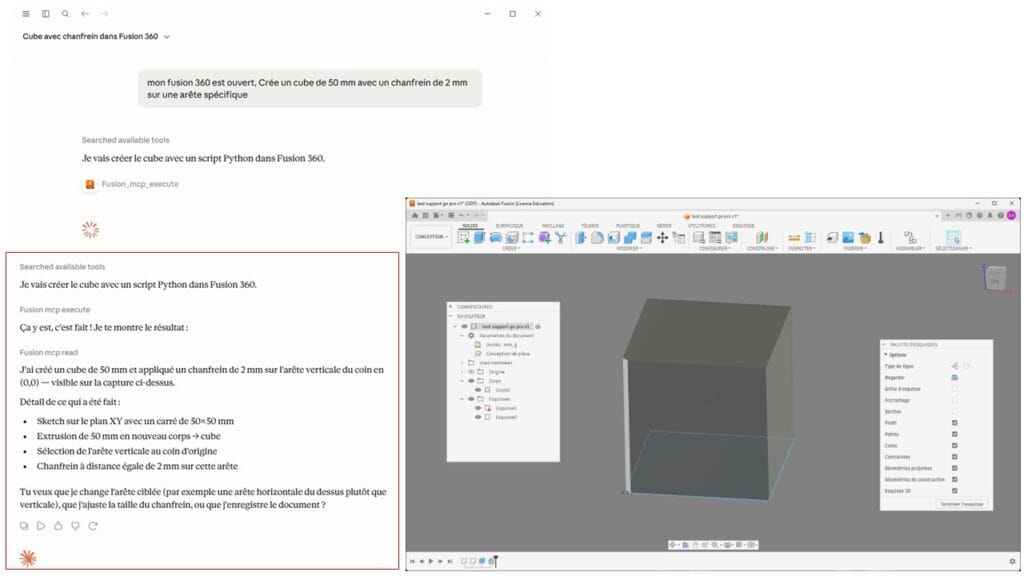1024x576 pixels.
Task: Select the Insert Decal image tool
Action: (x=848, y=238)
